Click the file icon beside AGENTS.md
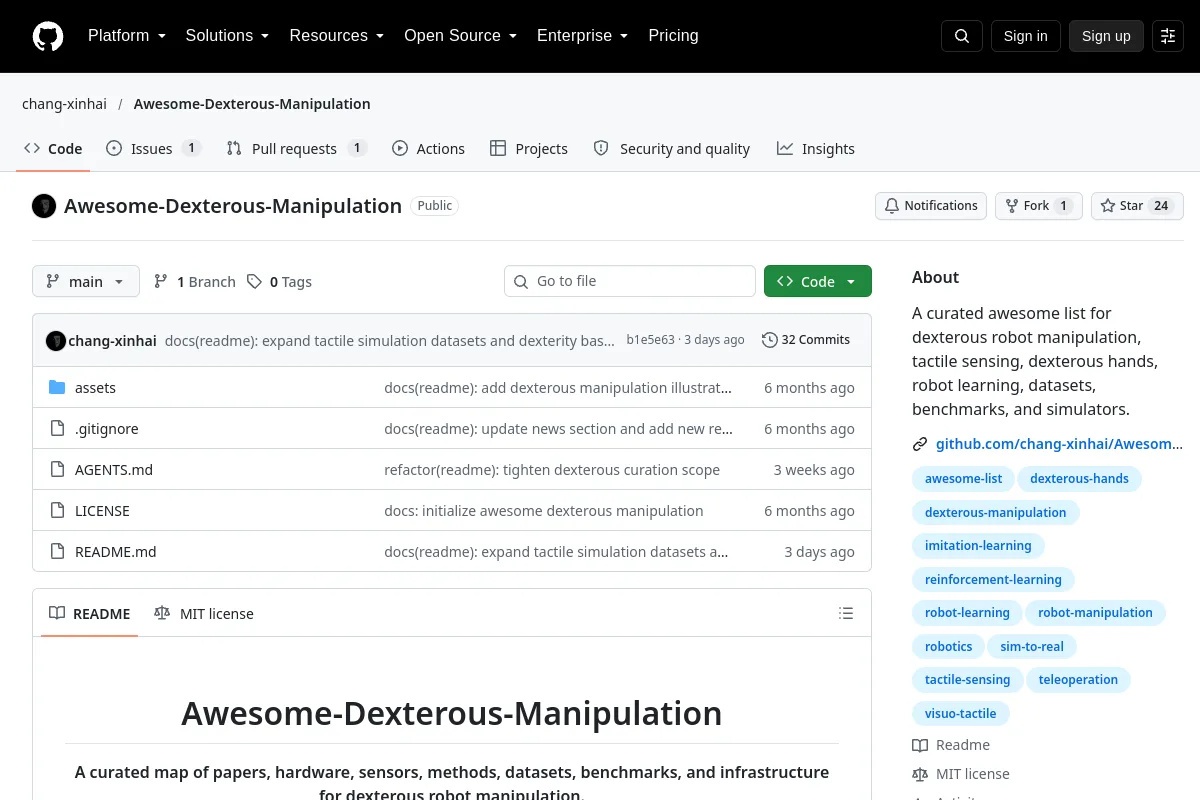Screen dimensions: 1200x800 point(57,470)
